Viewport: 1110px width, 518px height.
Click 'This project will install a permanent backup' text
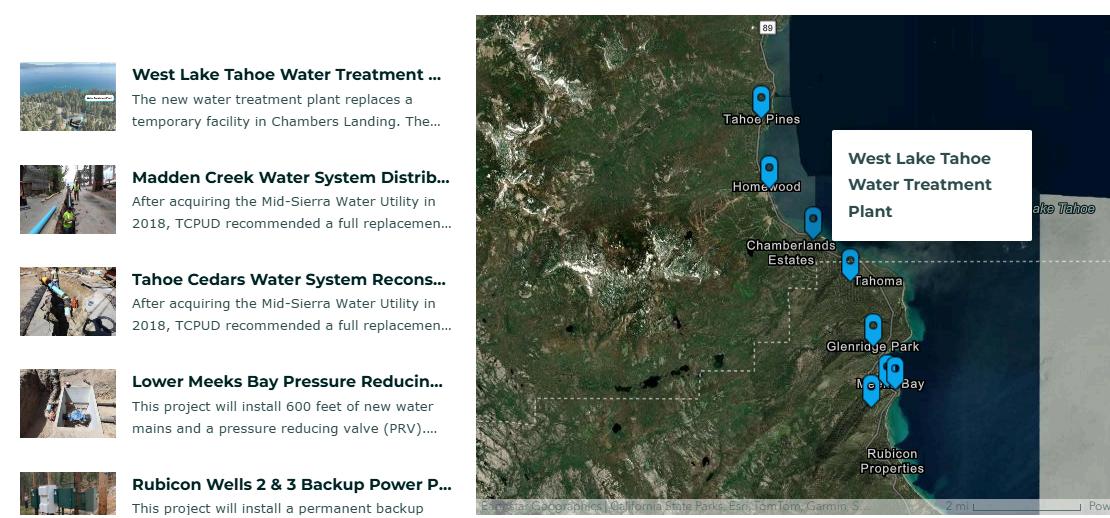coord(278,508)
